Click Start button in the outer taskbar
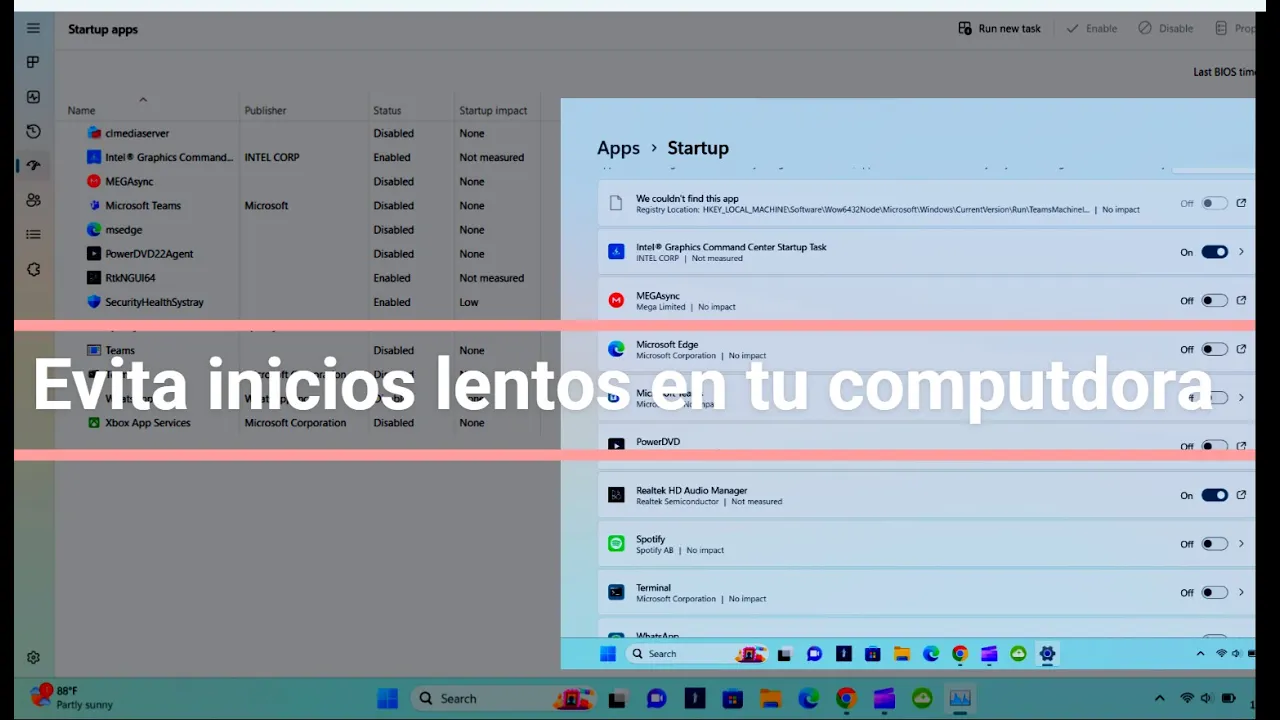 coord(387,698)
